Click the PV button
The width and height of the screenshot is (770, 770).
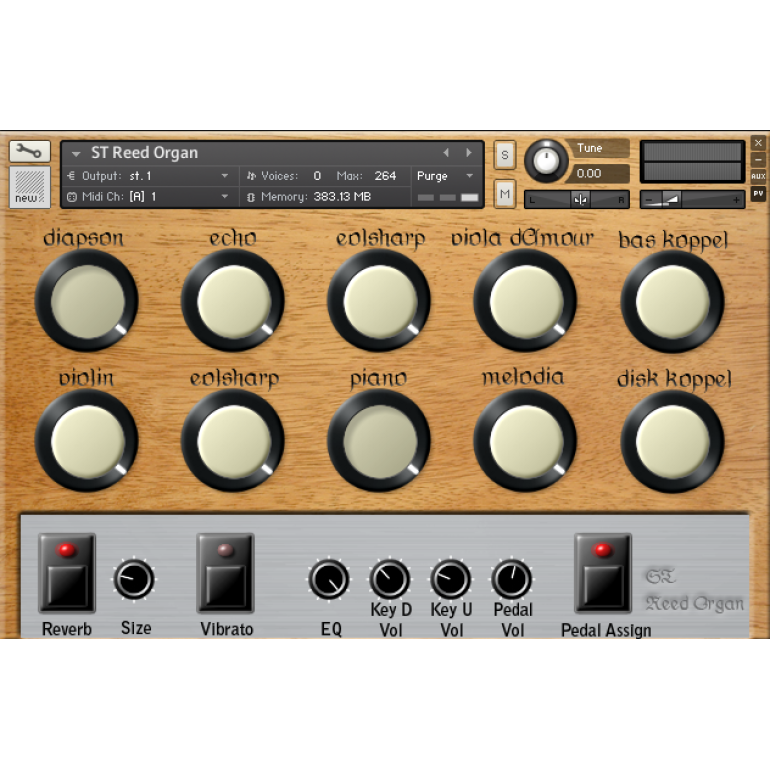click(758, 193)
